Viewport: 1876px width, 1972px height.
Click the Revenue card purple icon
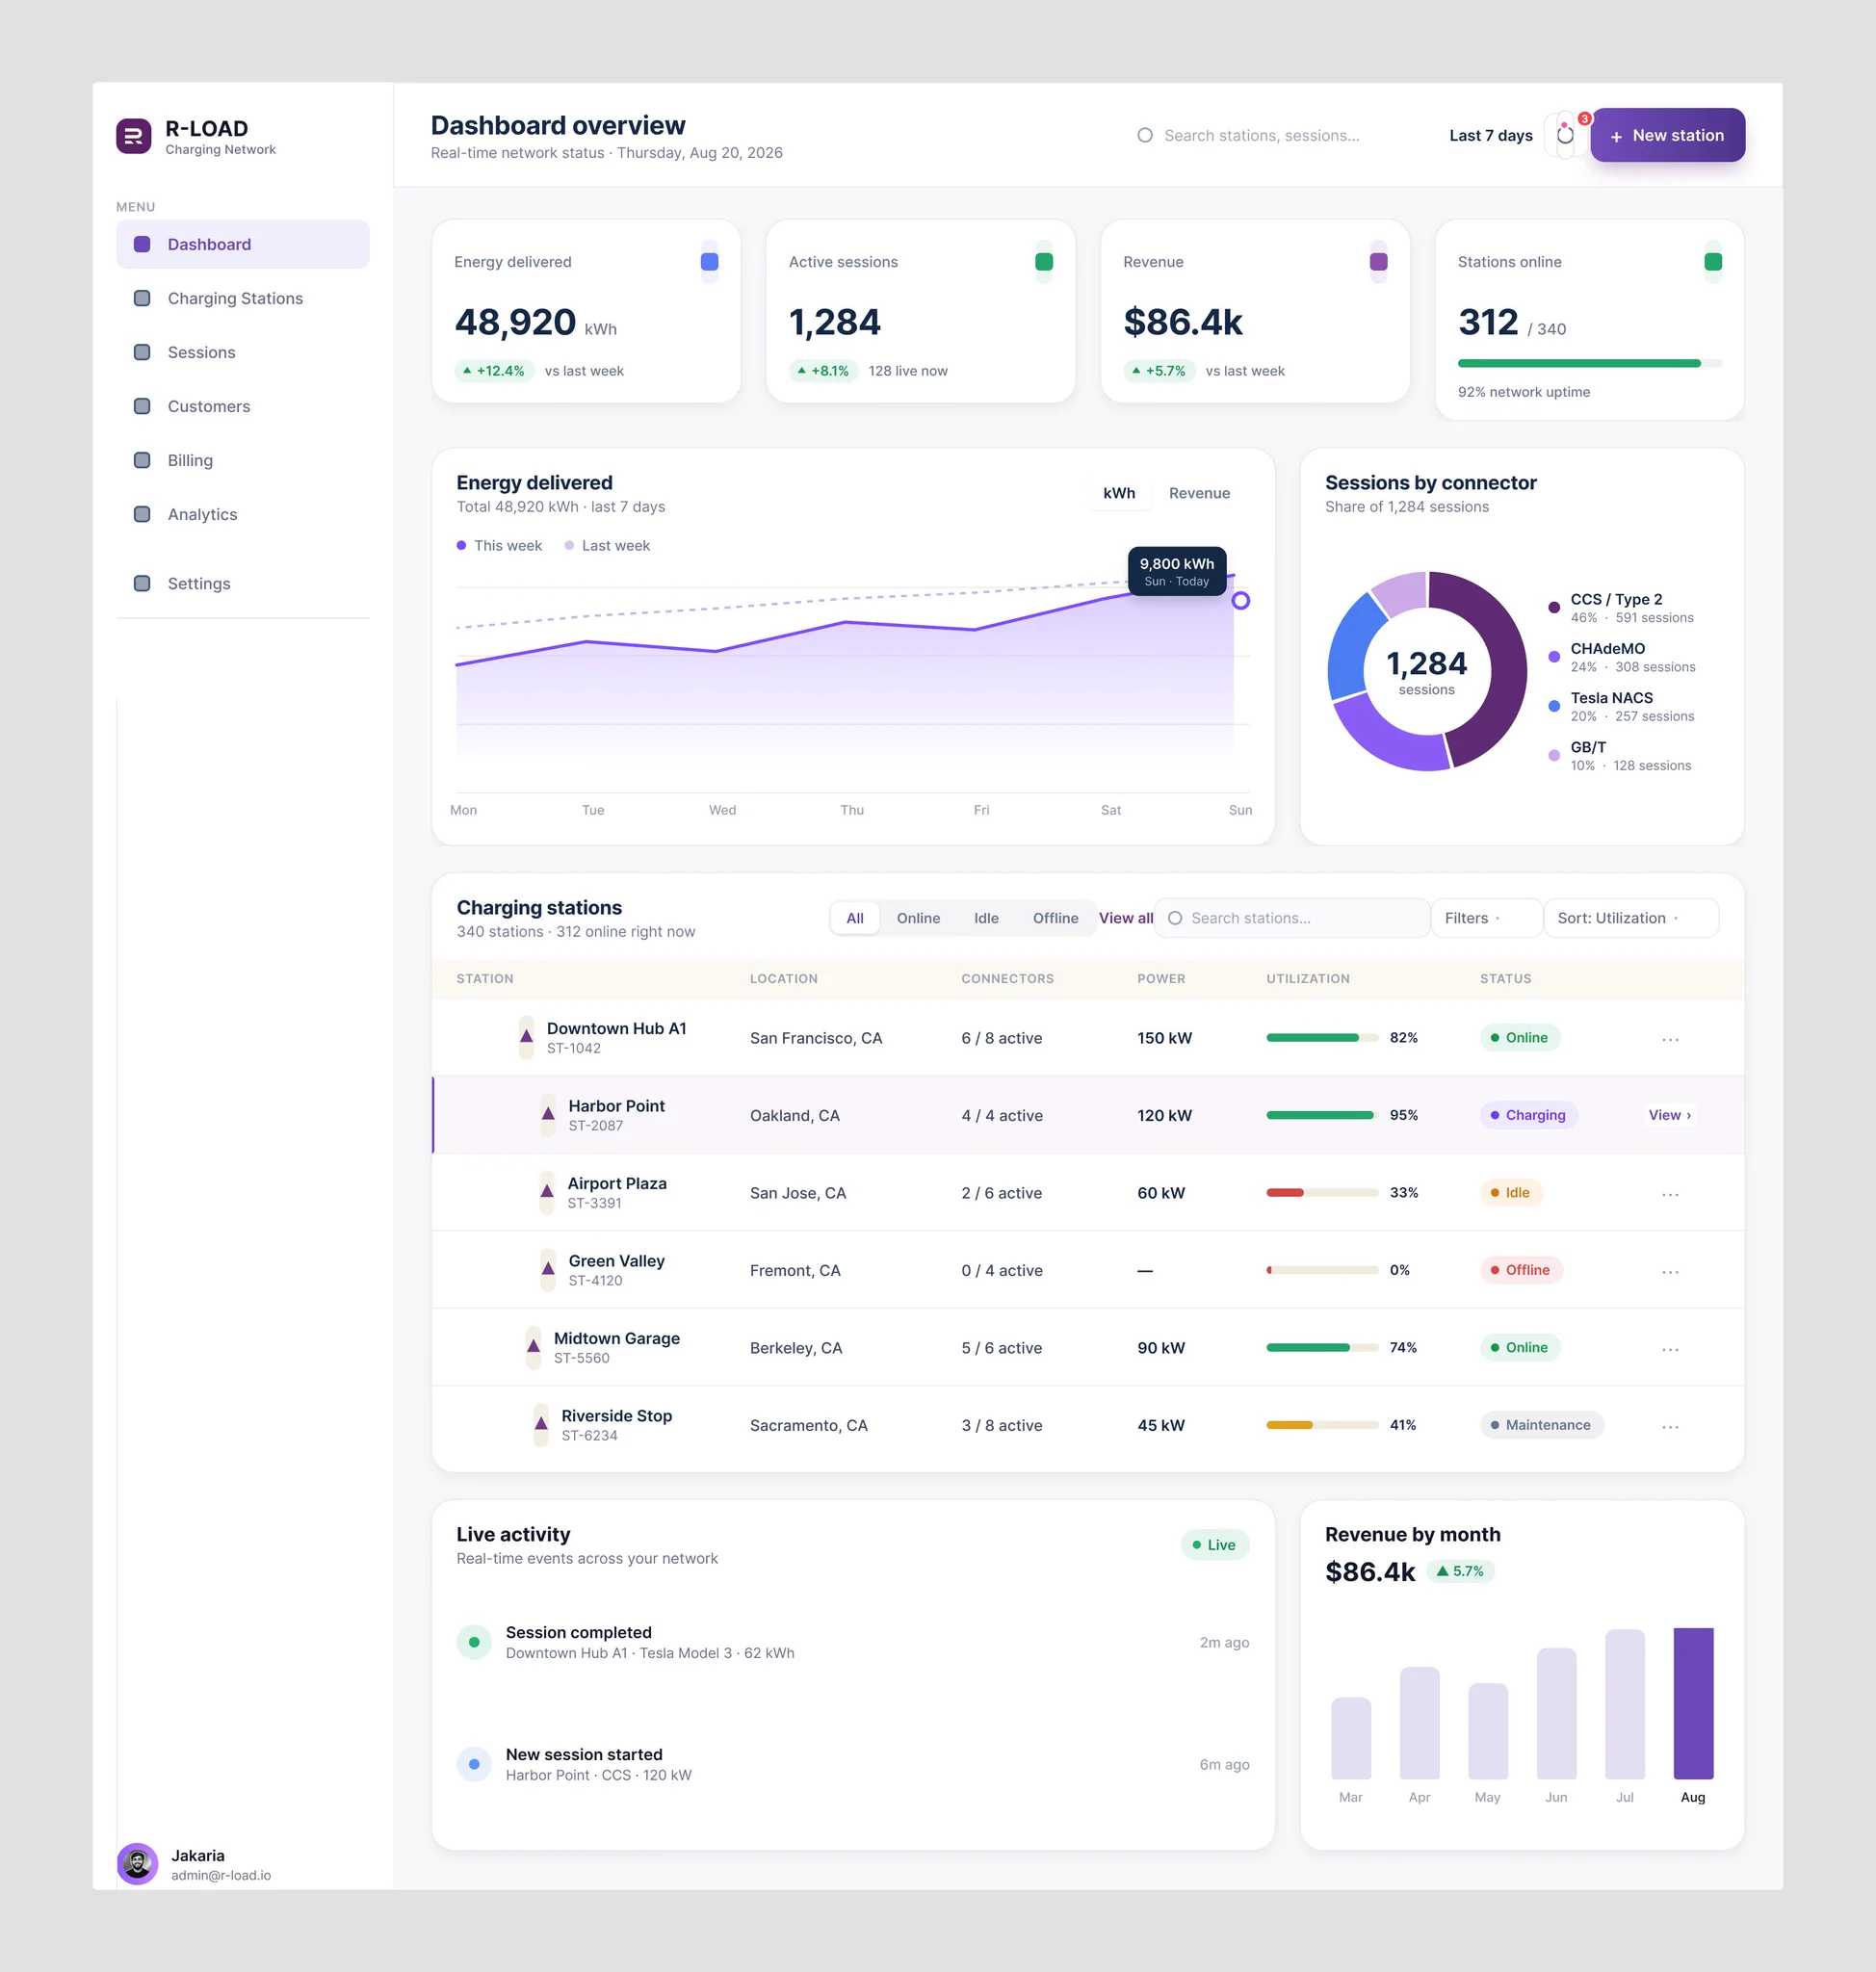tap(1378, 262)
